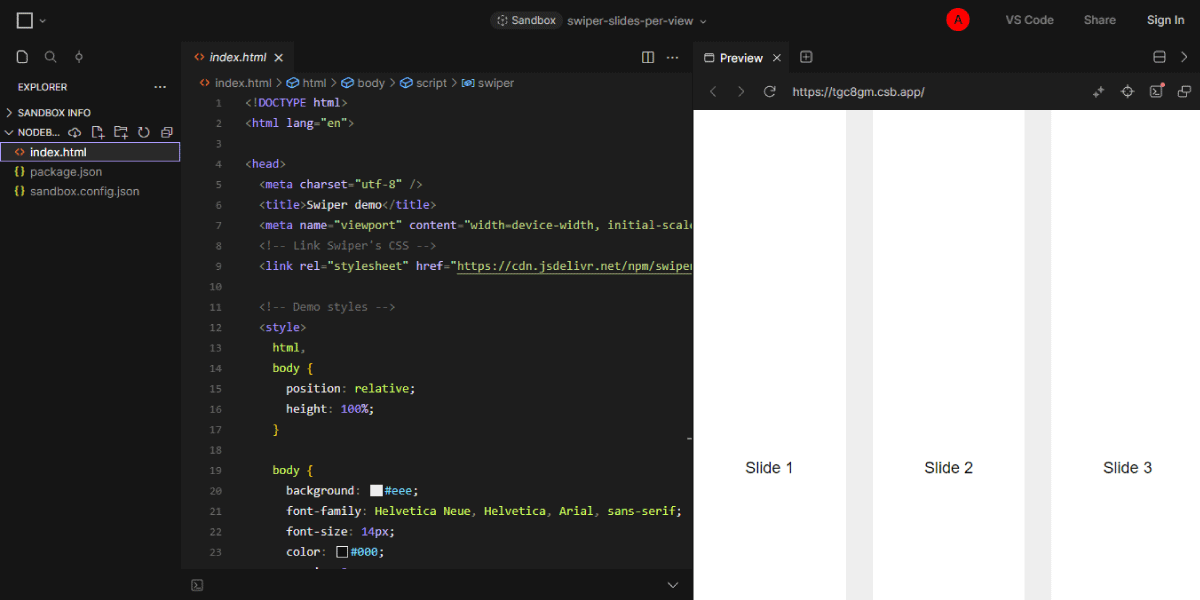
Task: Open the preview console icon
Action: (1156, 91)
